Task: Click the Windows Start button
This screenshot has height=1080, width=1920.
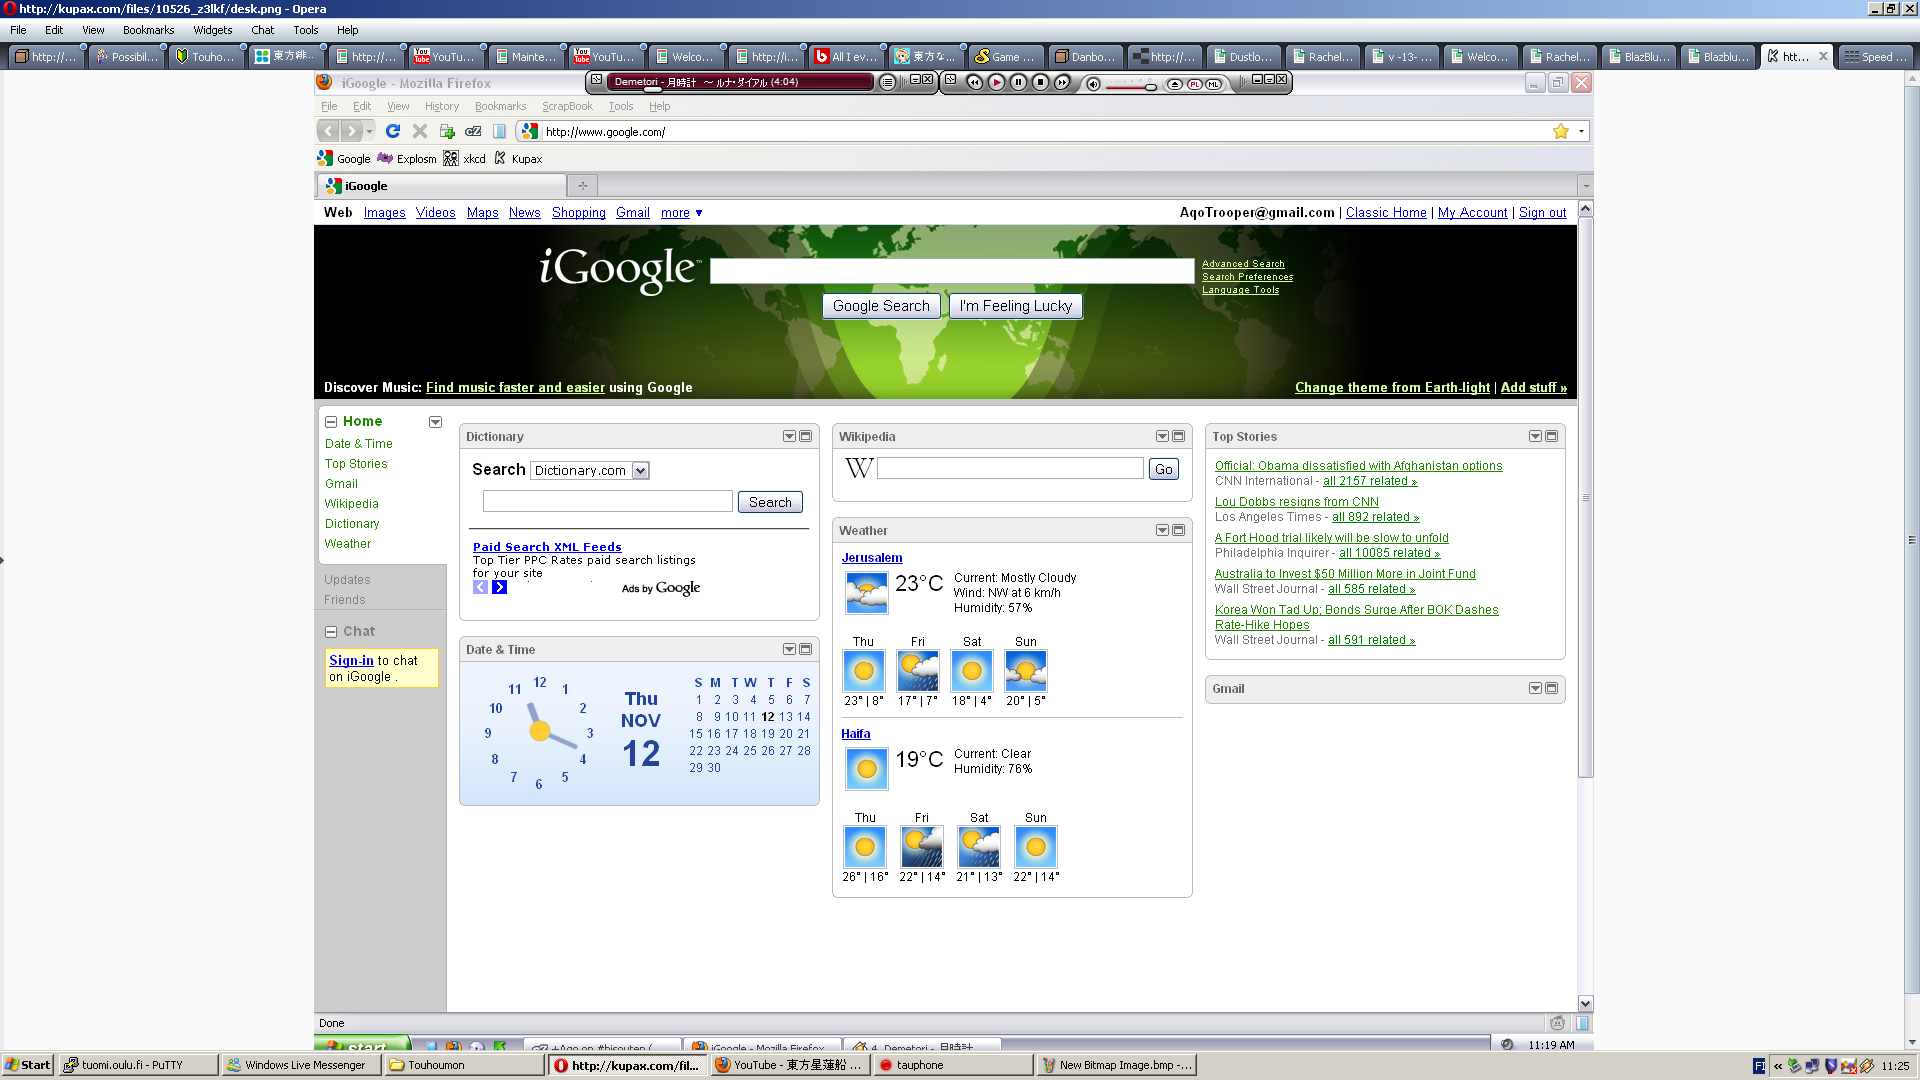Action: [28, 1065]
